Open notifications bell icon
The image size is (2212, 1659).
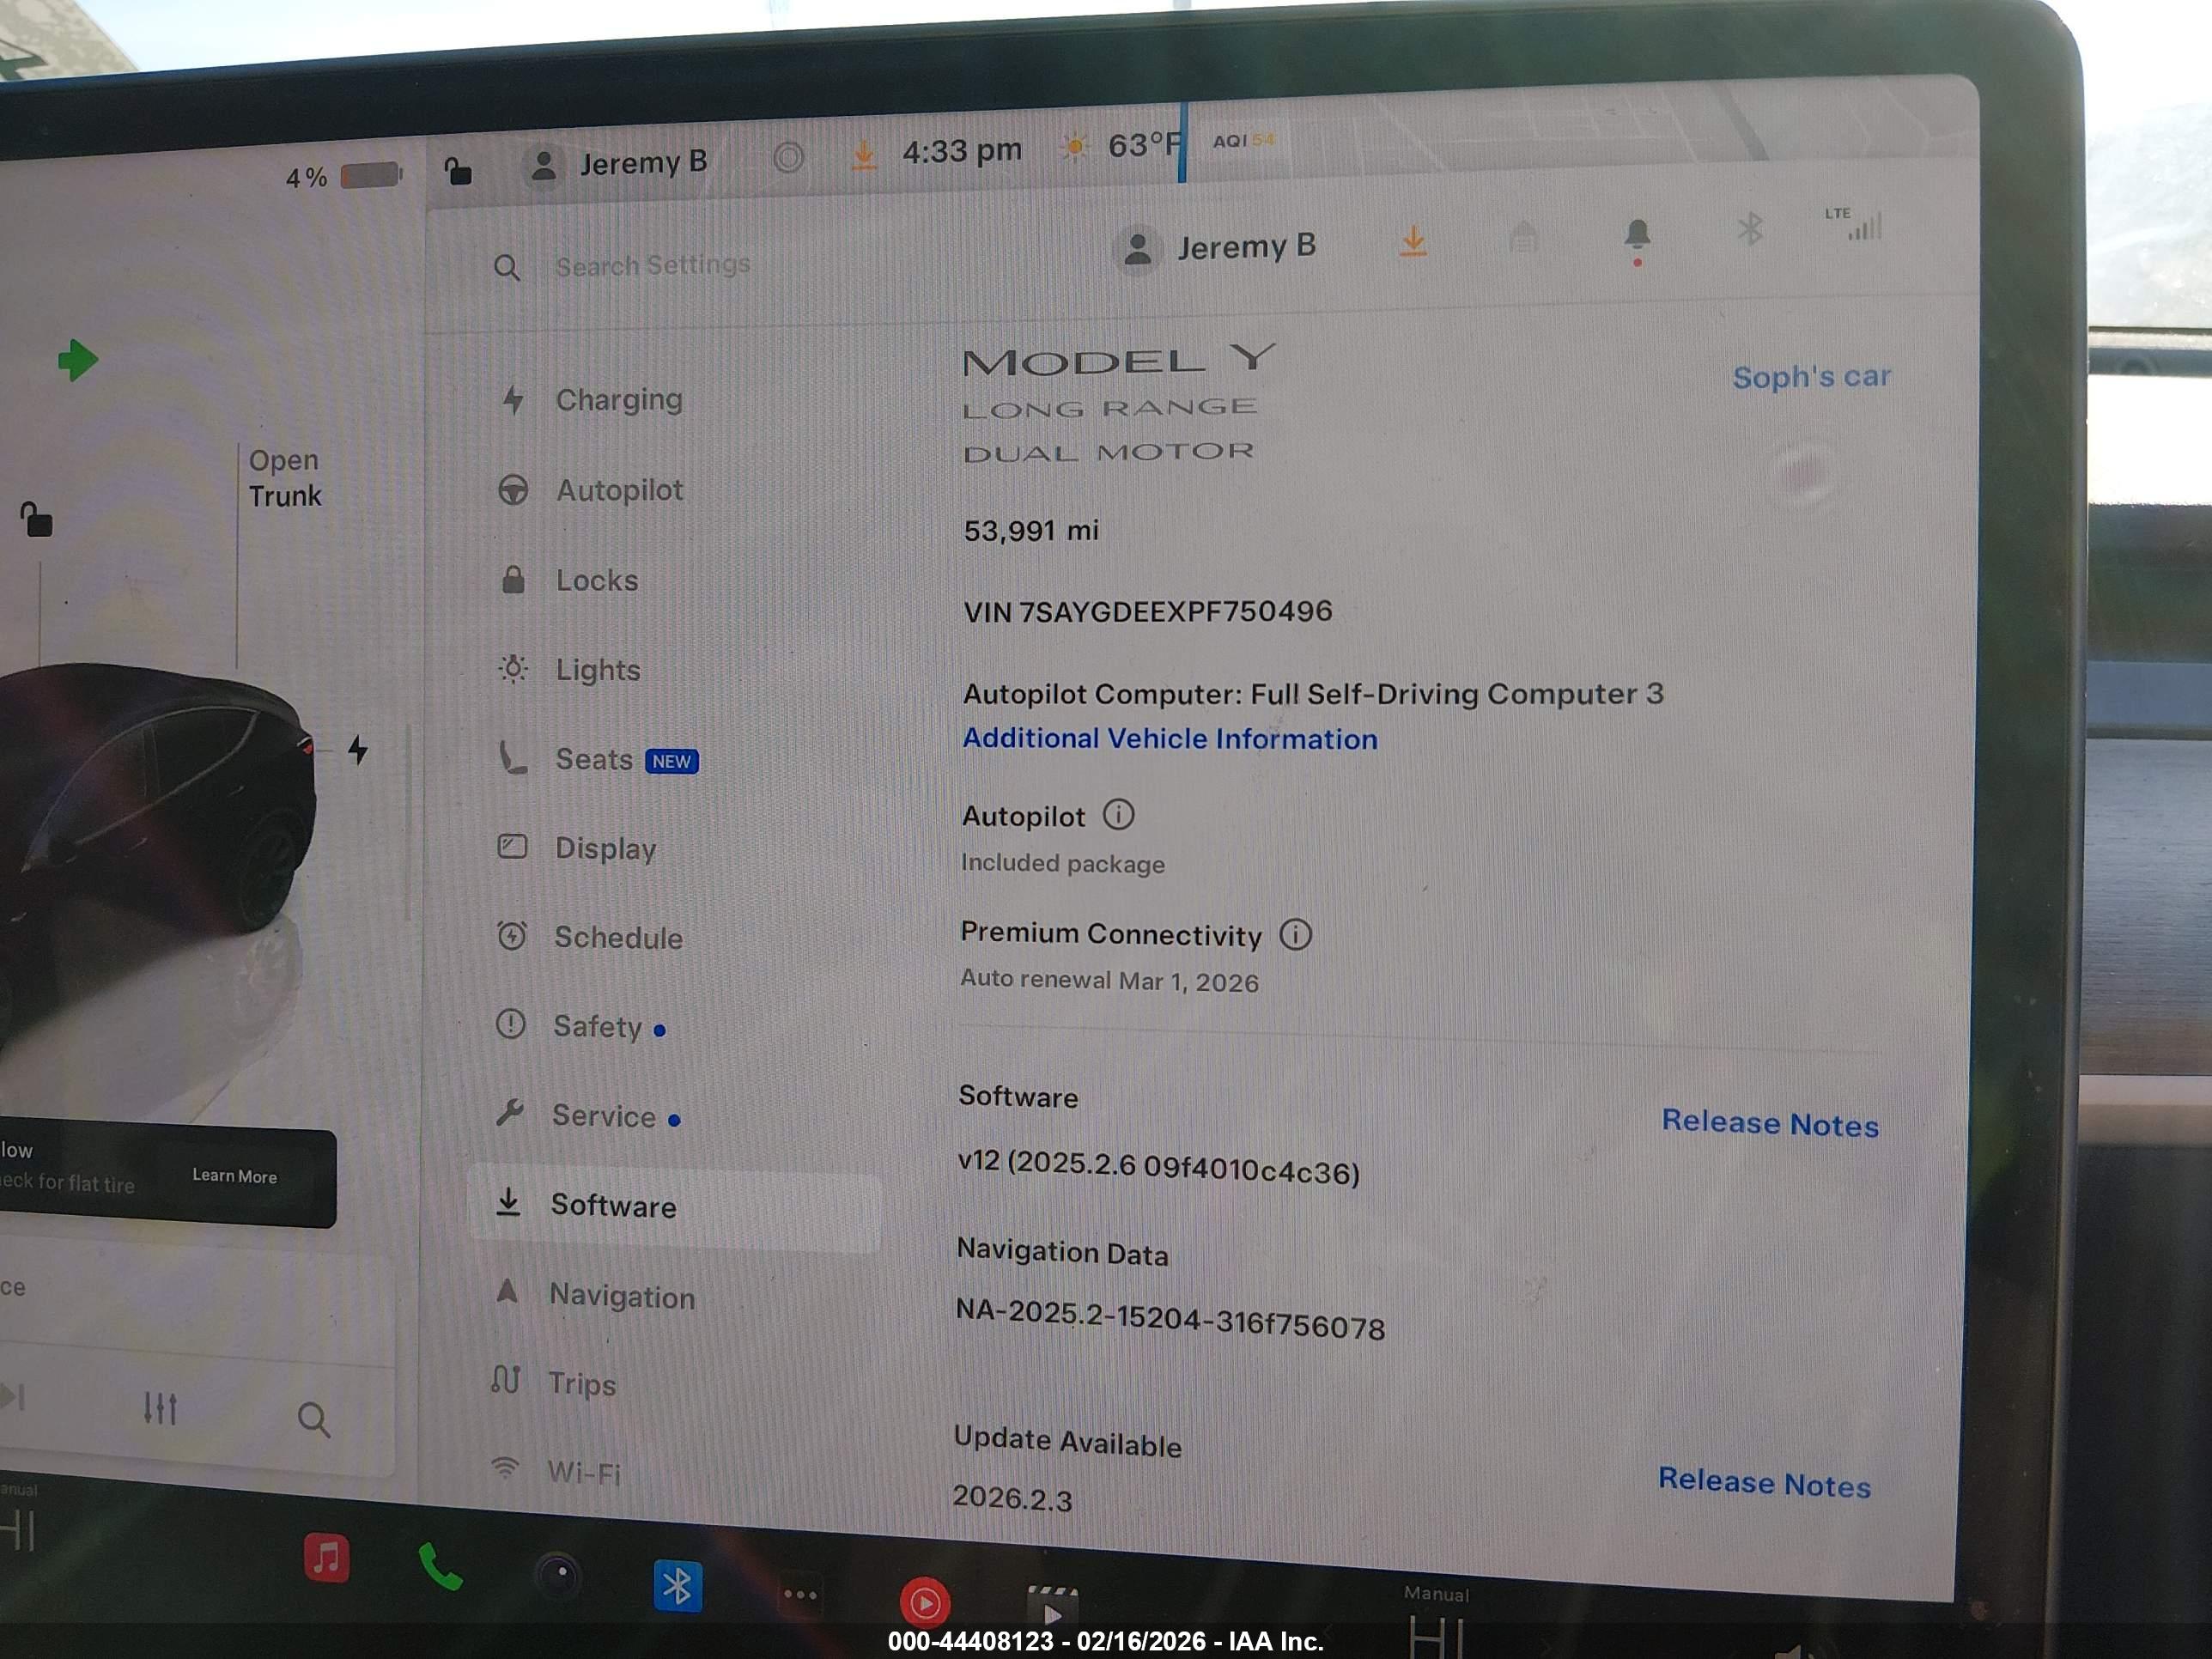pos(1637,236)
